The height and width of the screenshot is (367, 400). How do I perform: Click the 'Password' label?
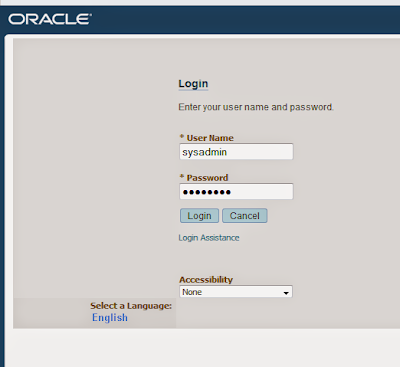pyautogui.click(x=207, y=178)
